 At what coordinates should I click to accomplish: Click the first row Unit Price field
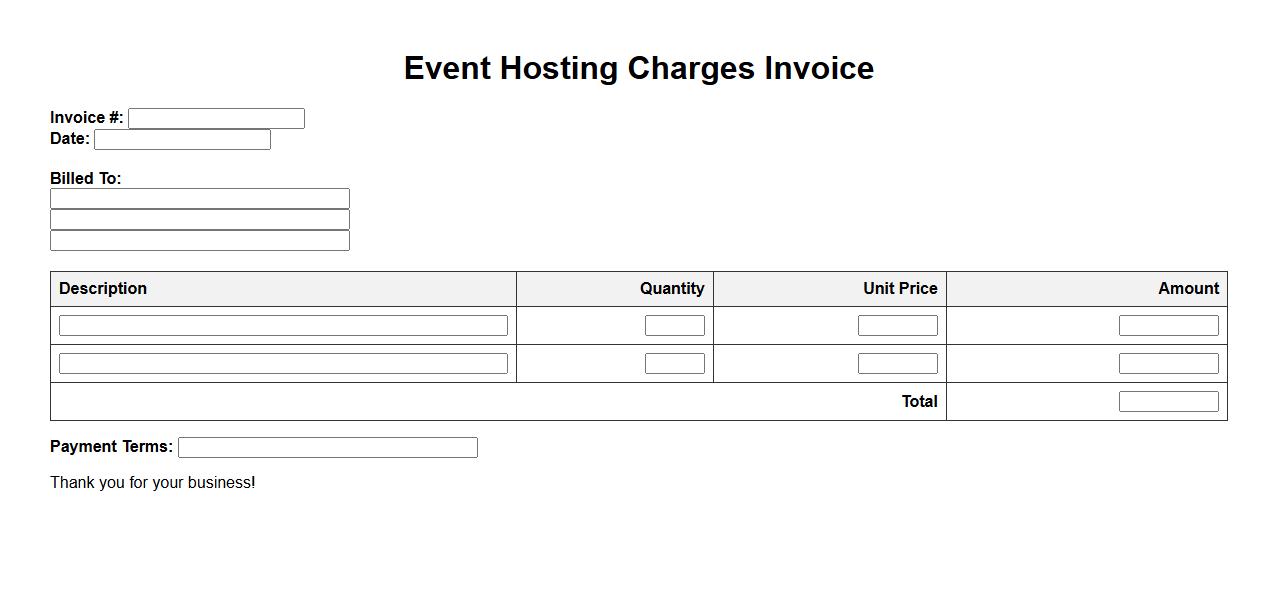897,325
